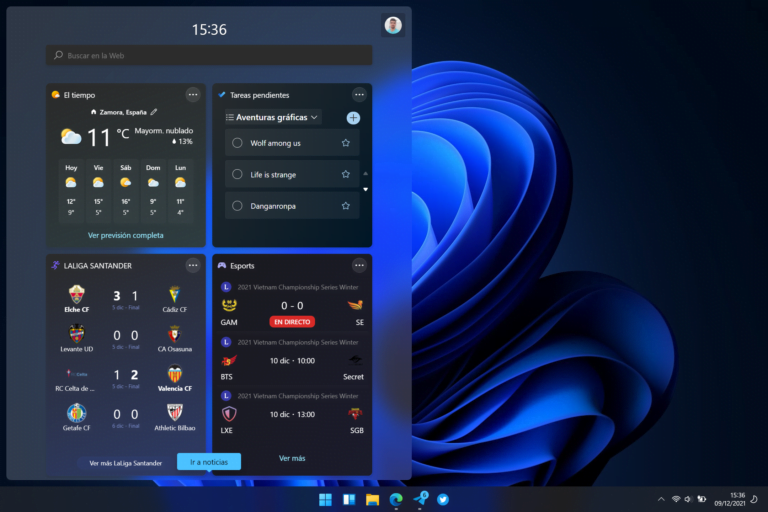
Task: Open Widgets icon in taskbar
Action: coord(349,499)
